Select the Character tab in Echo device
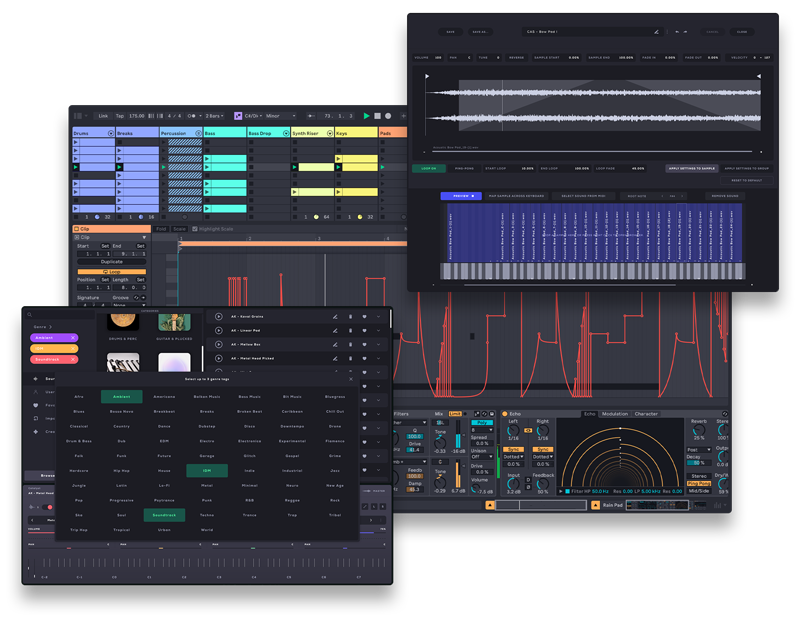 (x=646, y=414)
